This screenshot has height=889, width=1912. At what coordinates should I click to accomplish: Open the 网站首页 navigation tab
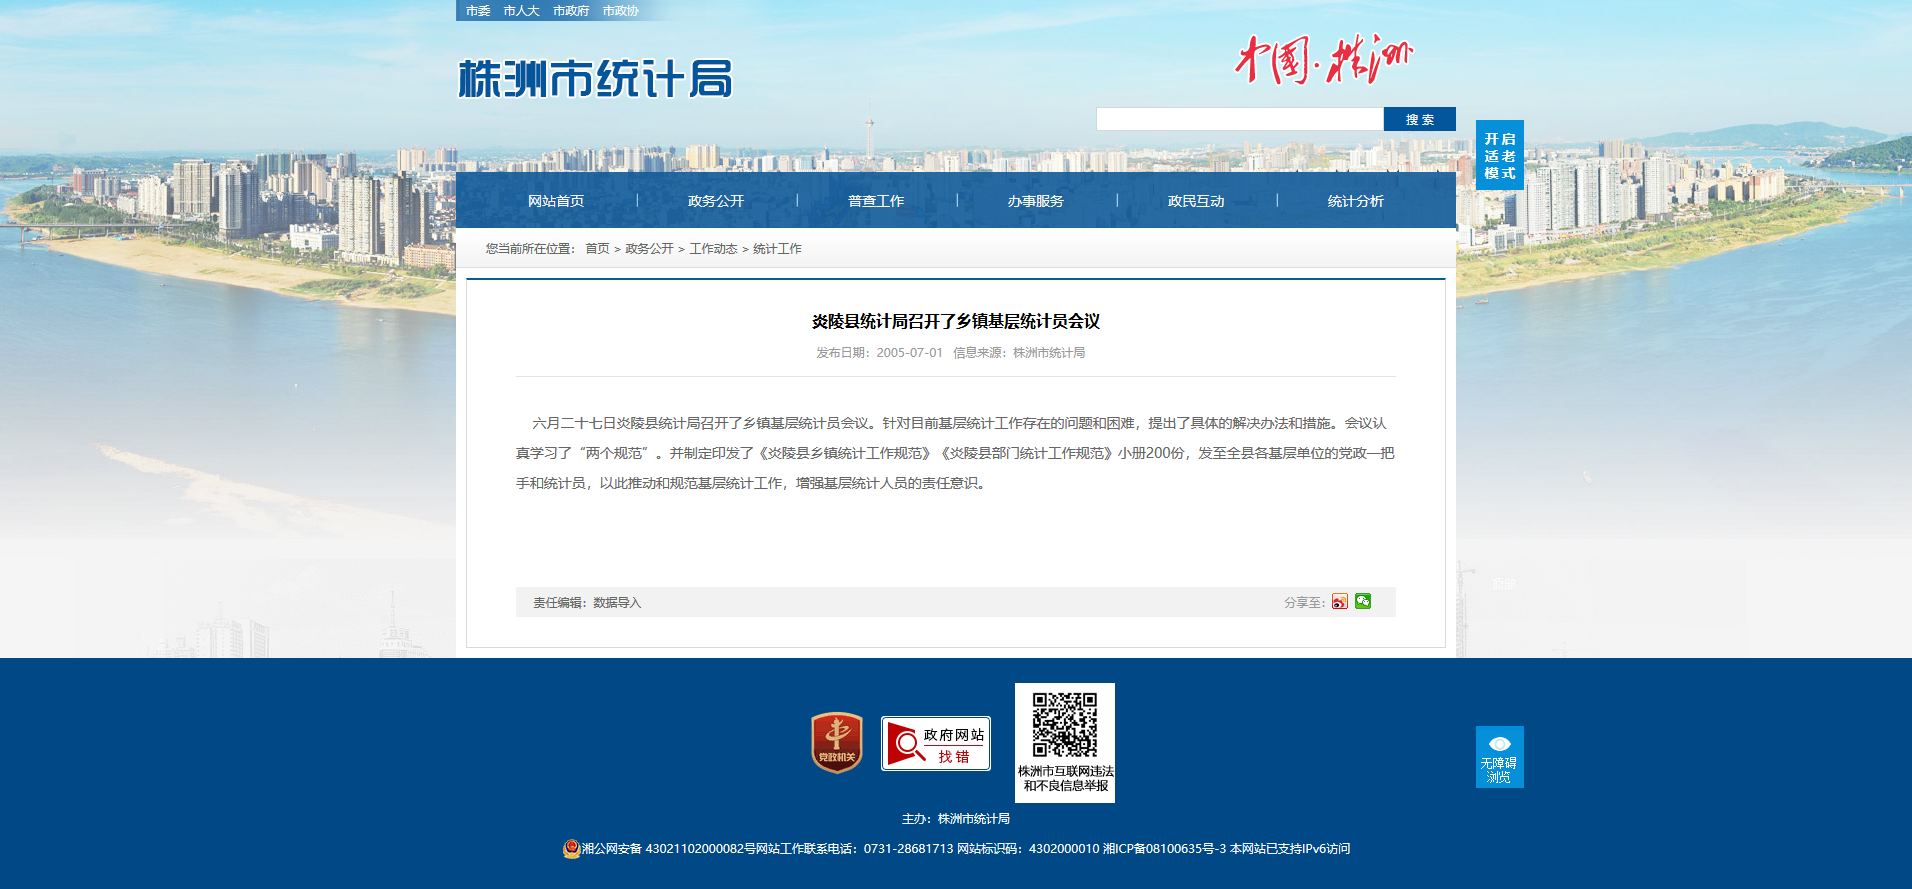point(556,201)
